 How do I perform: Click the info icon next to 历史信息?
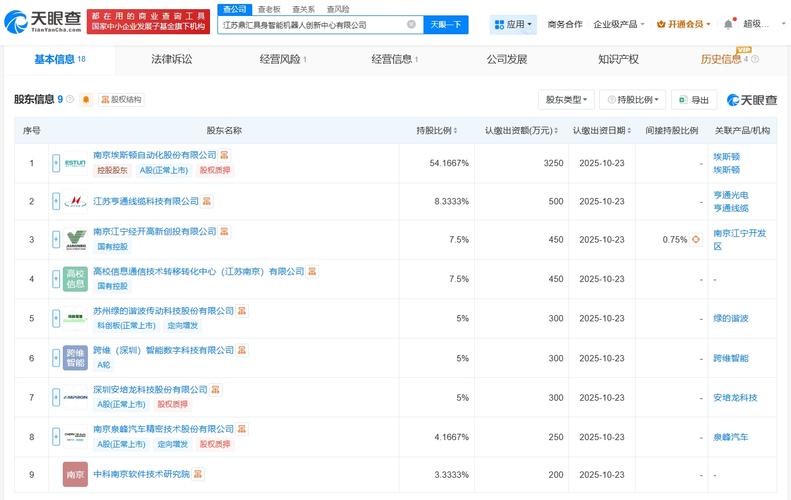point(755,59)
